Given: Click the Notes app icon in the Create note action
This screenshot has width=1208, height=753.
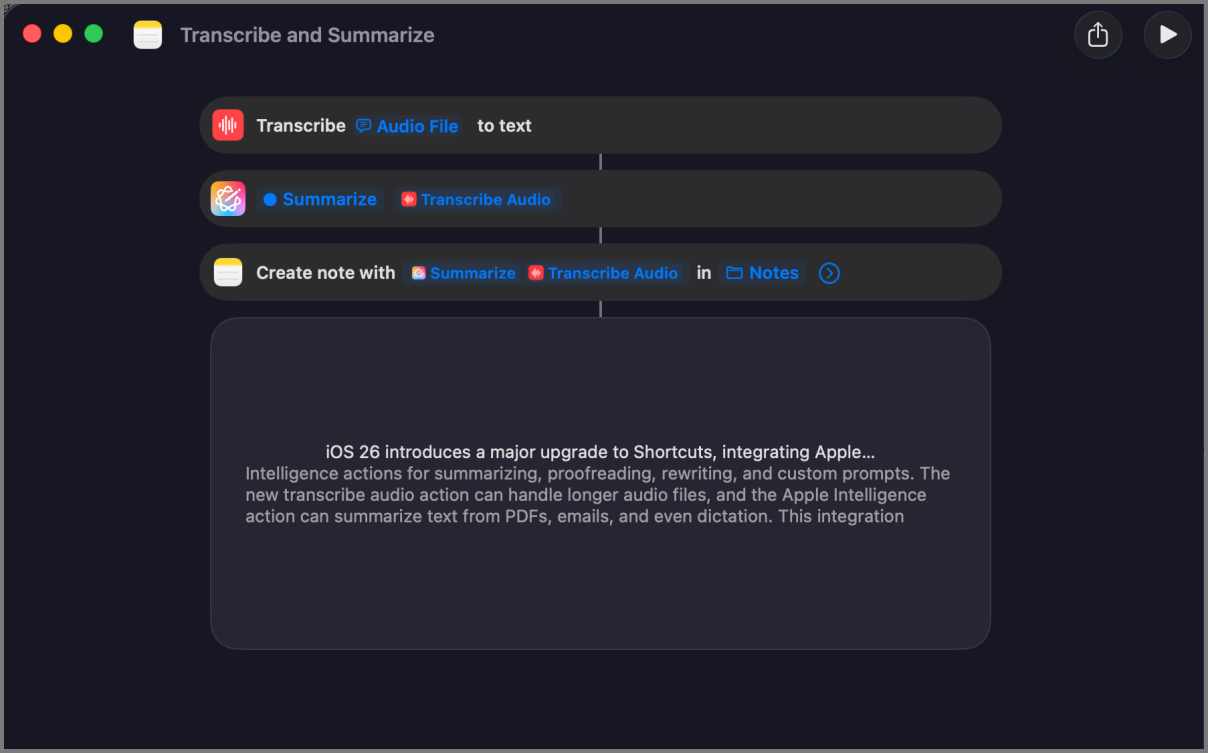Looking at the screenshot, I should click(x=228, y=272).
